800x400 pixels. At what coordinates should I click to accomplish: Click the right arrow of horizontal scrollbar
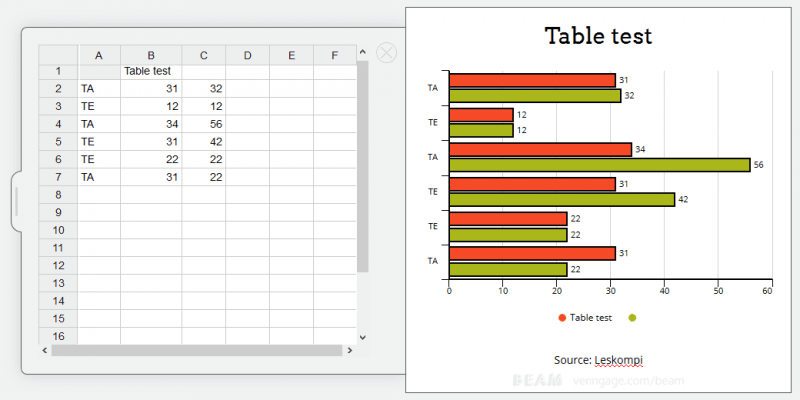pyautogui.click(x=349, y=350)
